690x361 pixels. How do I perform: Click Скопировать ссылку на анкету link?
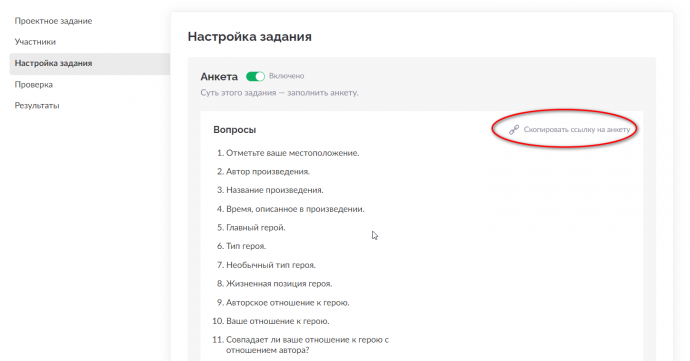pos(576,129)
